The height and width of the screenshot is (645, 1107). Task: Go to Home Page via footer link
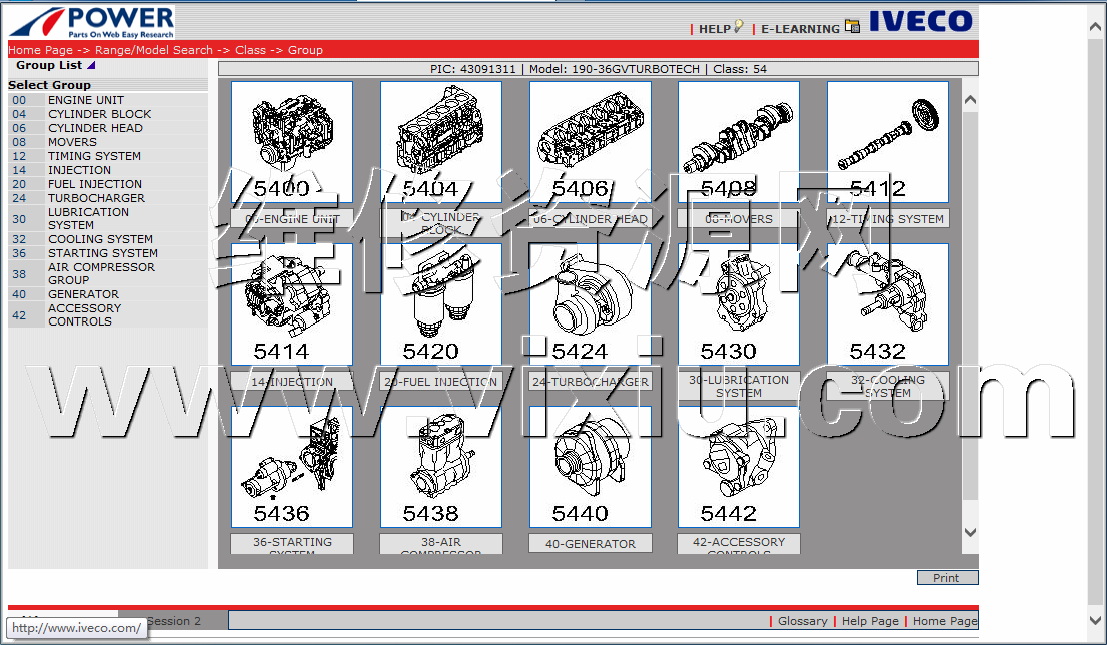click(944, 621)
